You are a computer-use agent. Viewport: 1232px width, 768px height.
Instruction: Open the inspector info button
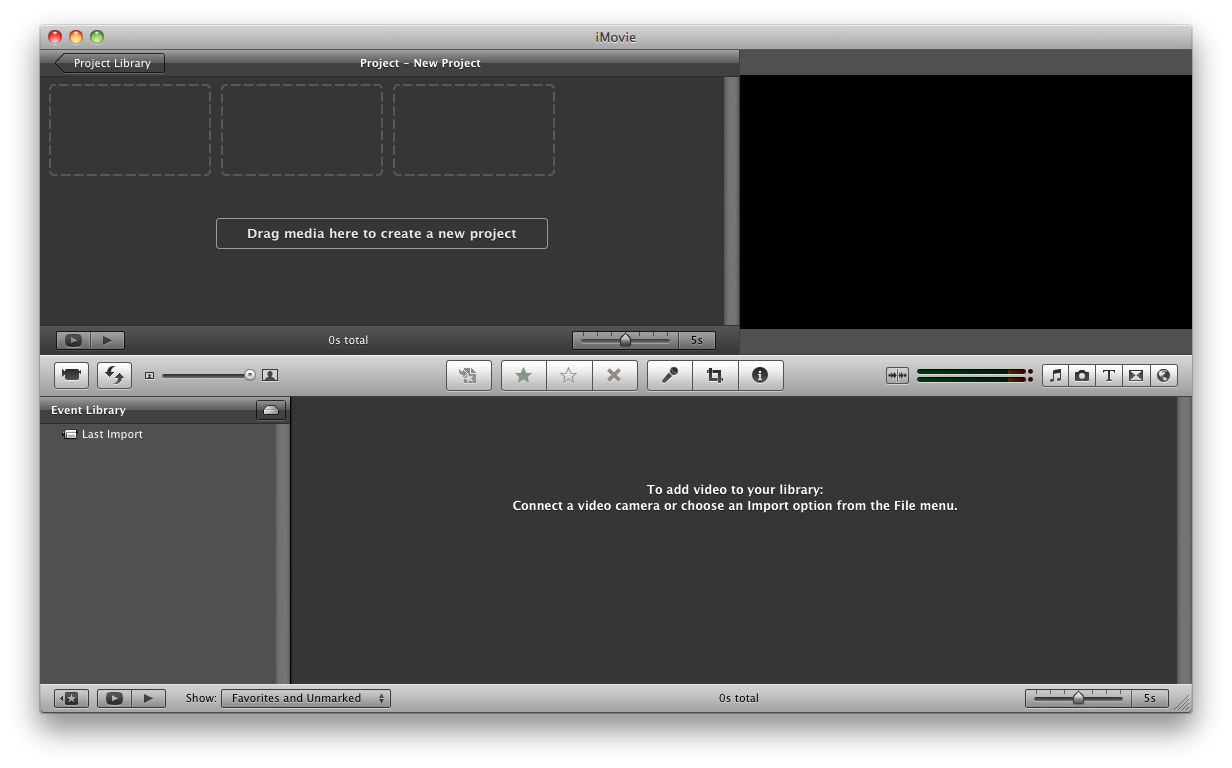tap(760, 375)
